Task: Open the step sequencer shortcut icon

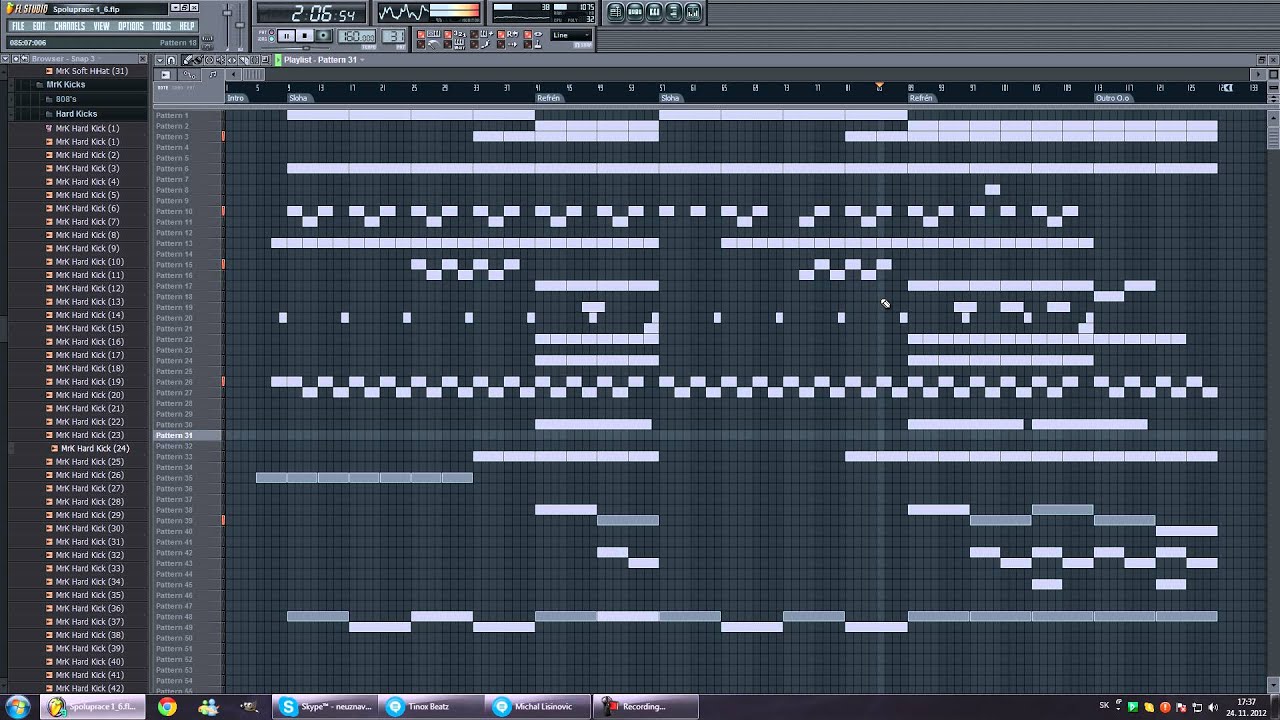Action: pos(635,12)
